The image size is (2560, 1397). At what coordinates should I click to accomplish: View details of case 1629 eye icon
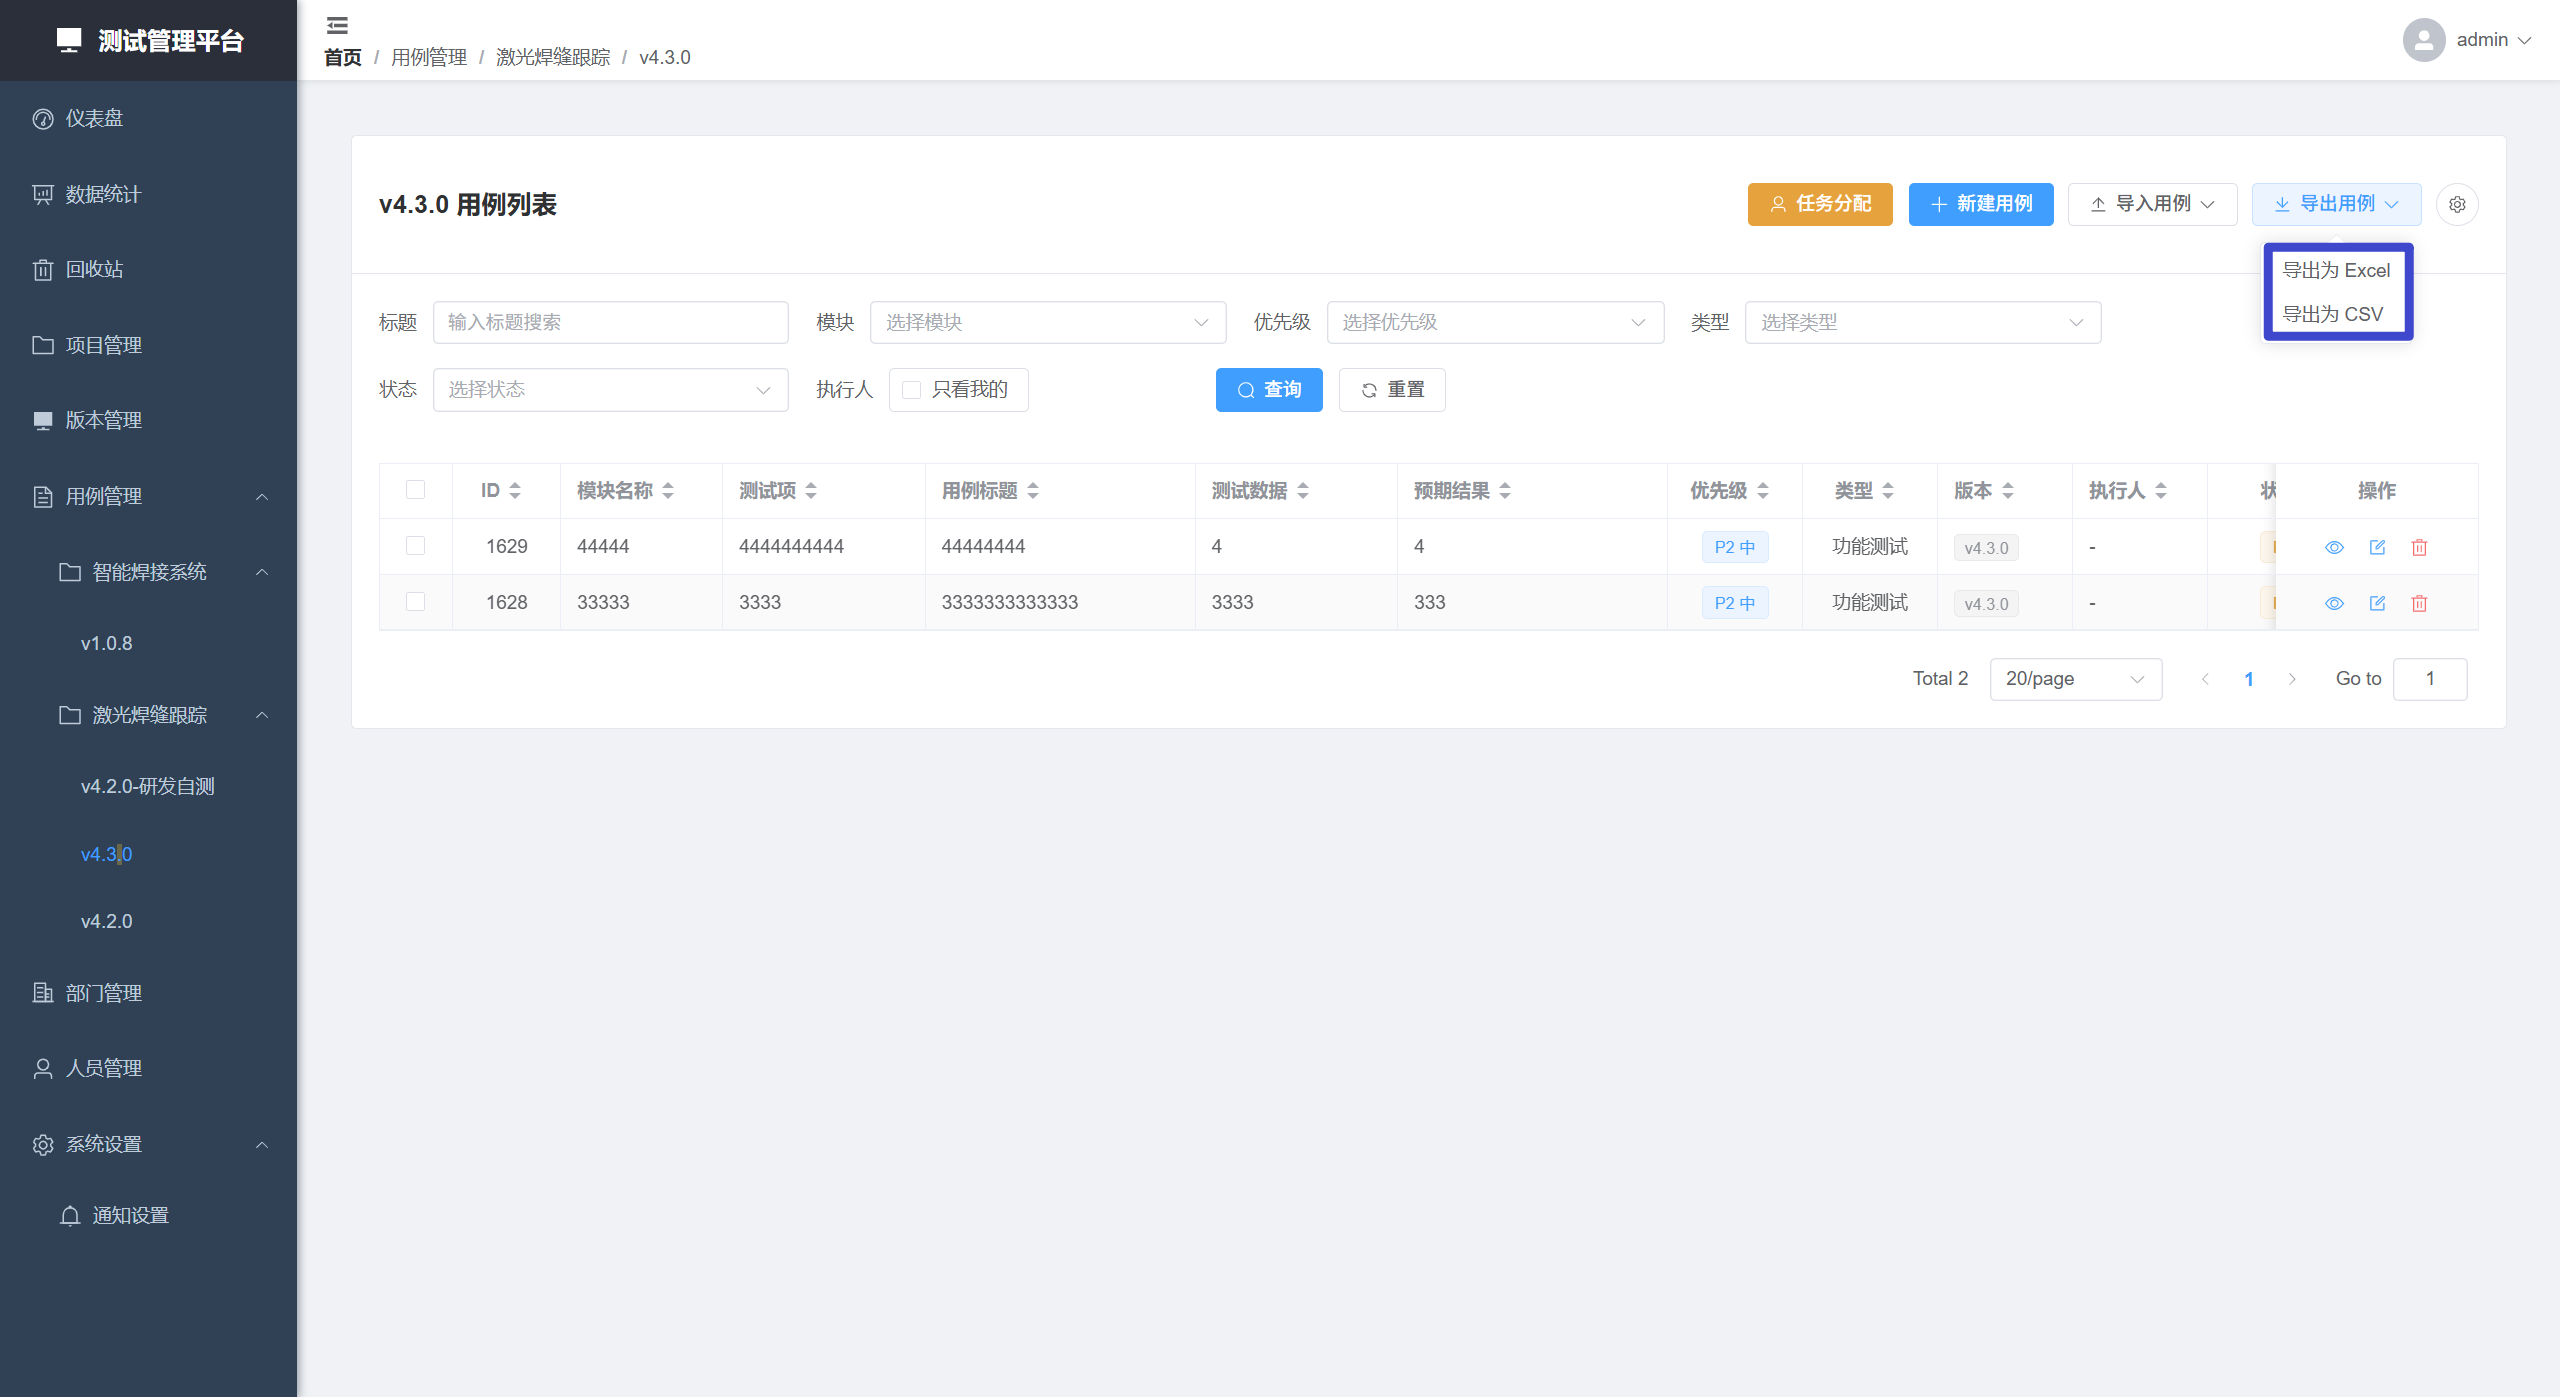pyautogui.click(x=2334, y=547)
